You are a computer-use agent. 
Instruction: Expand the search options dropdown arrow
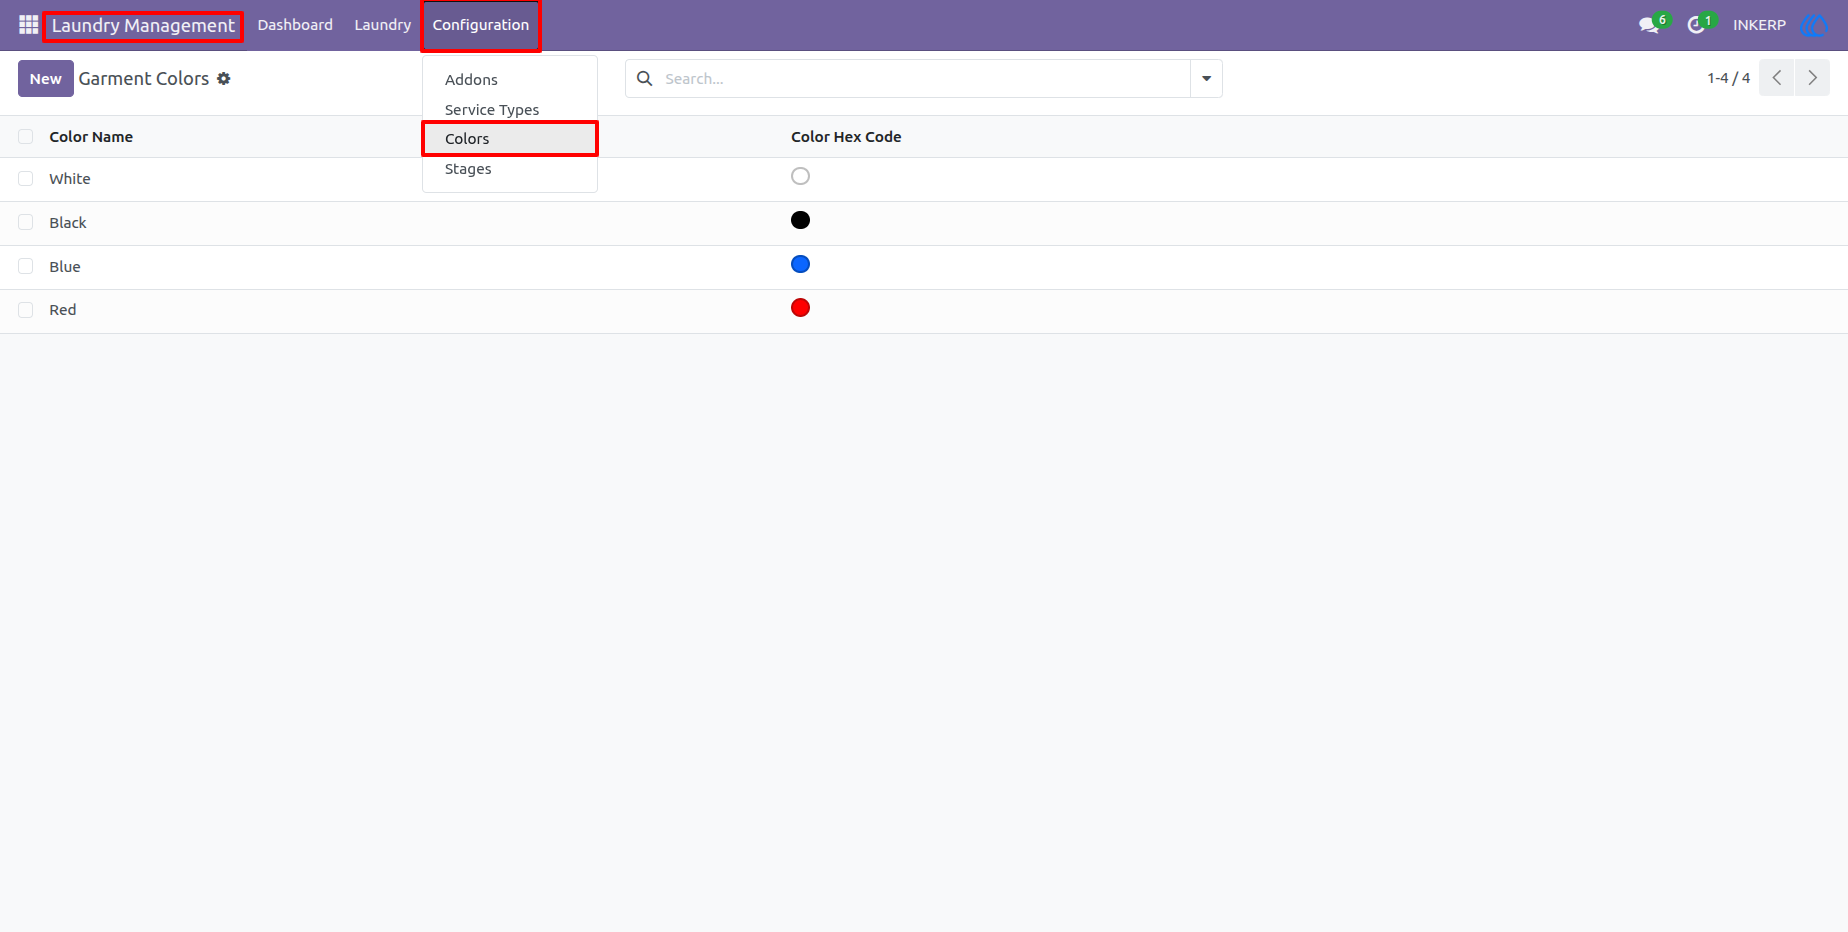pos(1206,78)
